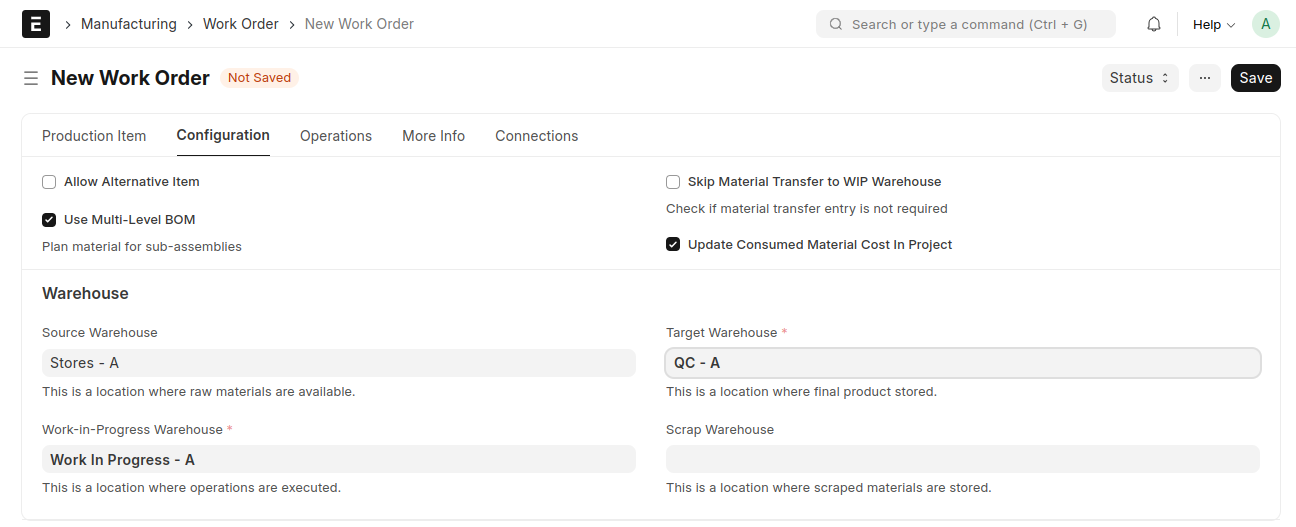Click the ERPNext home logo icon
This screenshot has height=527, width=1296.
click(36, 24)
